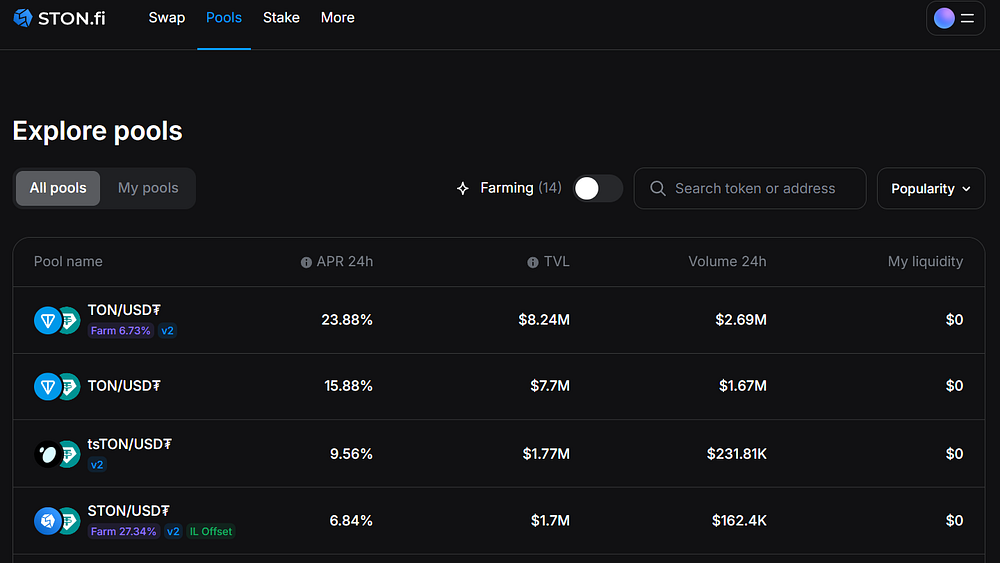1000x563 pixels.
Task: Expand the More navigation menu
Action: [337, 18]
